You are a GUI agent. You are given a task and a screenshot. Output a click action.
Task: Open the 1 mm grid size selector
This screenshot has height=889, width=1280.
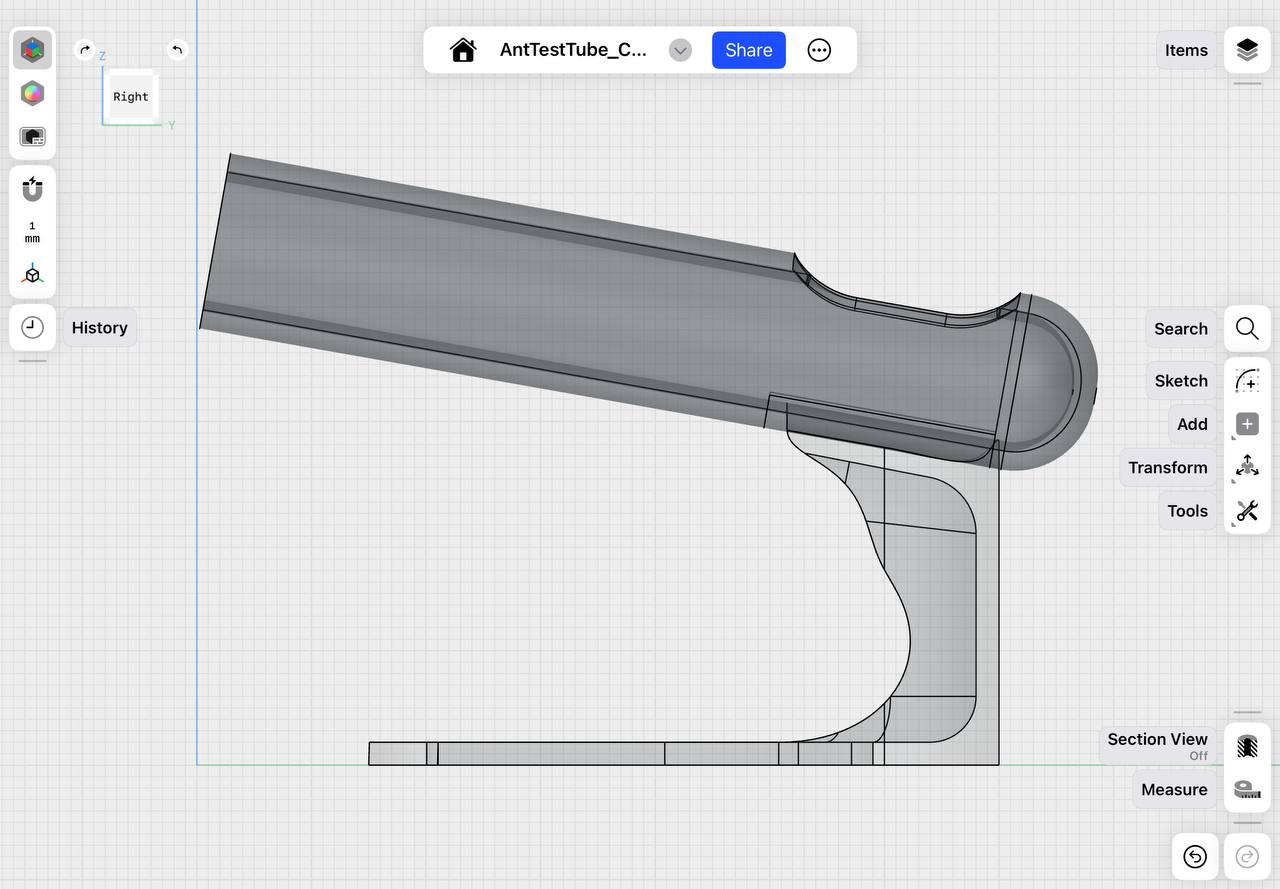32,232
